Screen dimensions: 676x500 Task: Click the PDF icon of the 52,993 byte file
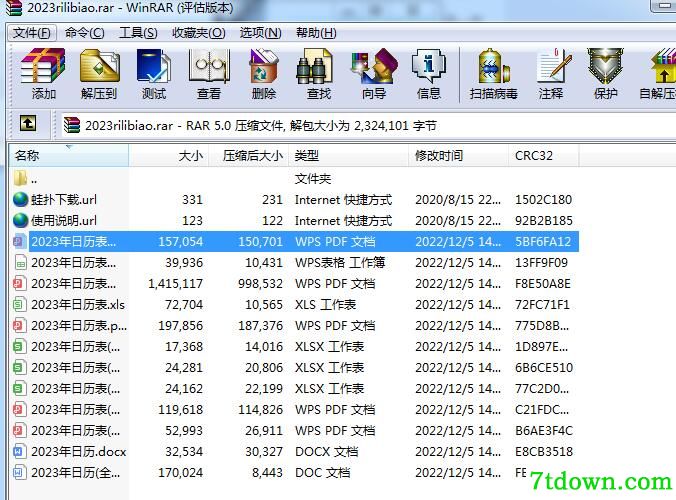pos(20,430)
